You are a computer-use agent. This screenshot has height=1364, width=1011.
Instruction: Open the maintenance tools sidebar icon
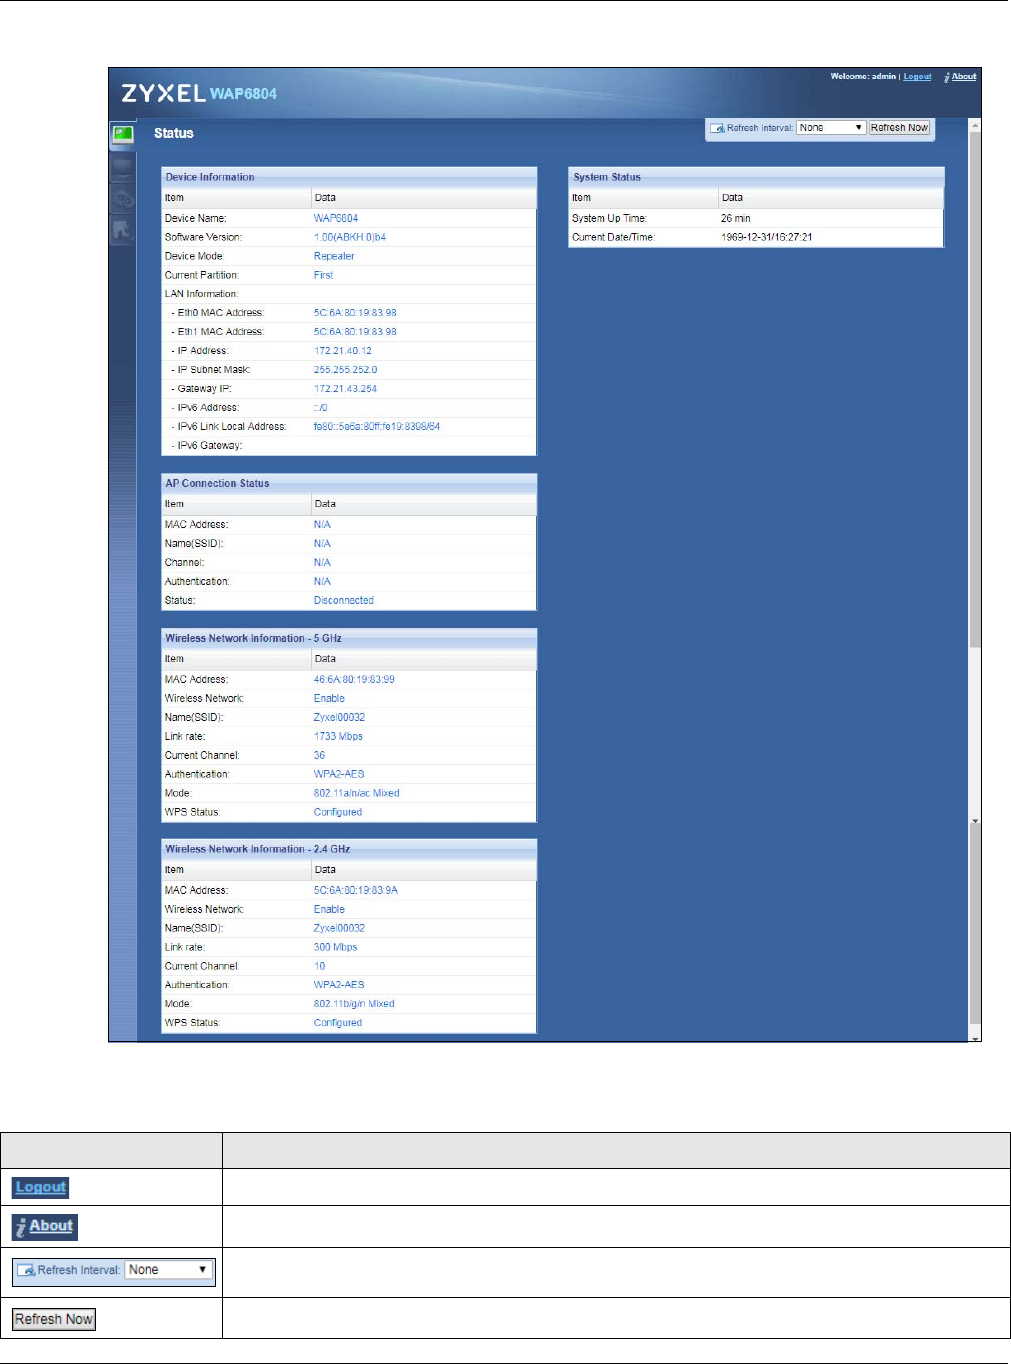click(x=122, y=229)
